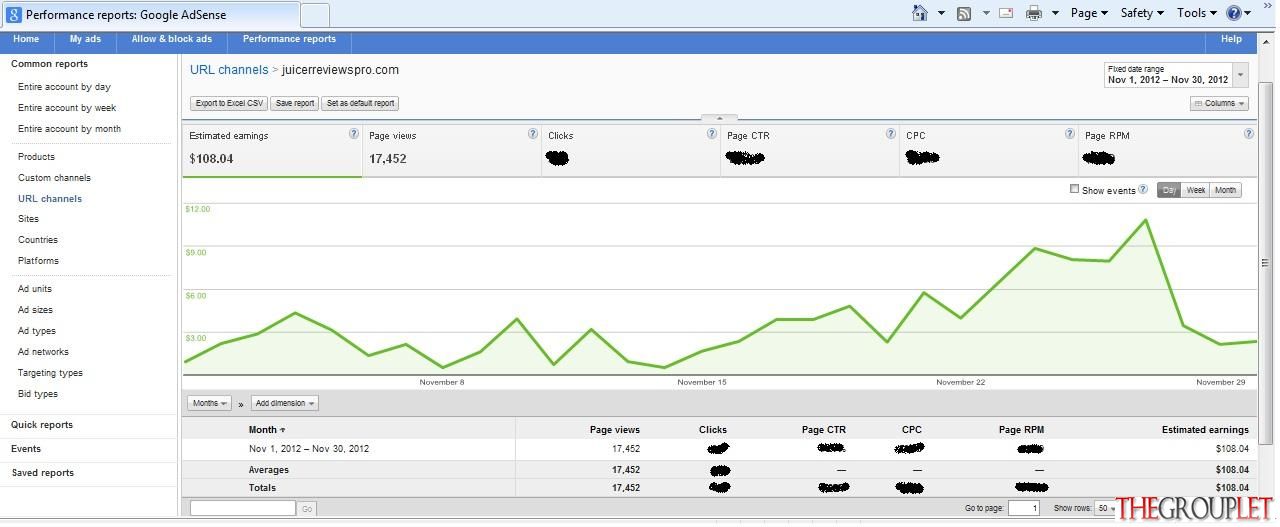Open the Tools menu in browser toolbar

tap(1196, 13)
